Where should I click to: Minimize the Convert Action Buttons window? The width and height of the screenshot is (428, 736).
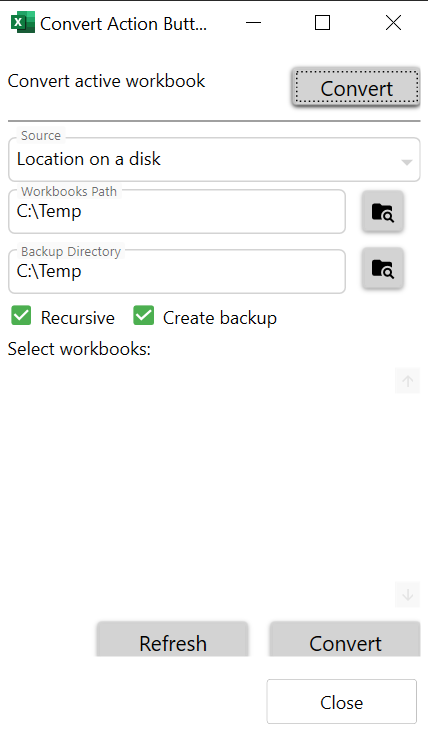pos(253,23)
